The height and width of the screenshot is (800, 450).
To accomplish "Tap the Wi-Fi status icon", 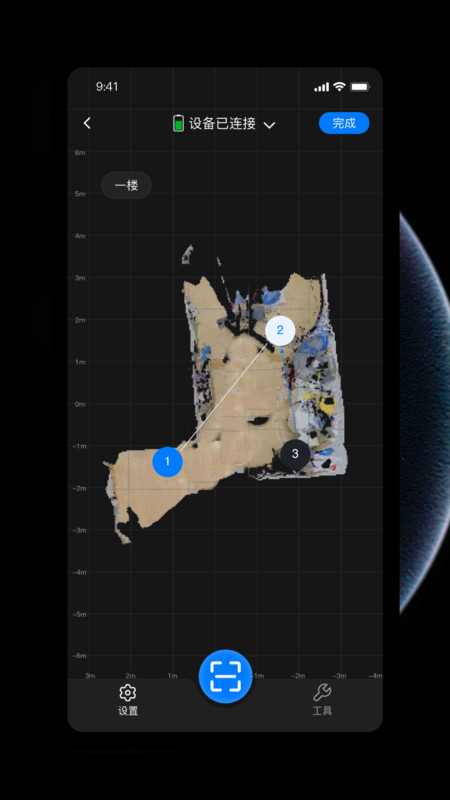I will tap(339, 87).
